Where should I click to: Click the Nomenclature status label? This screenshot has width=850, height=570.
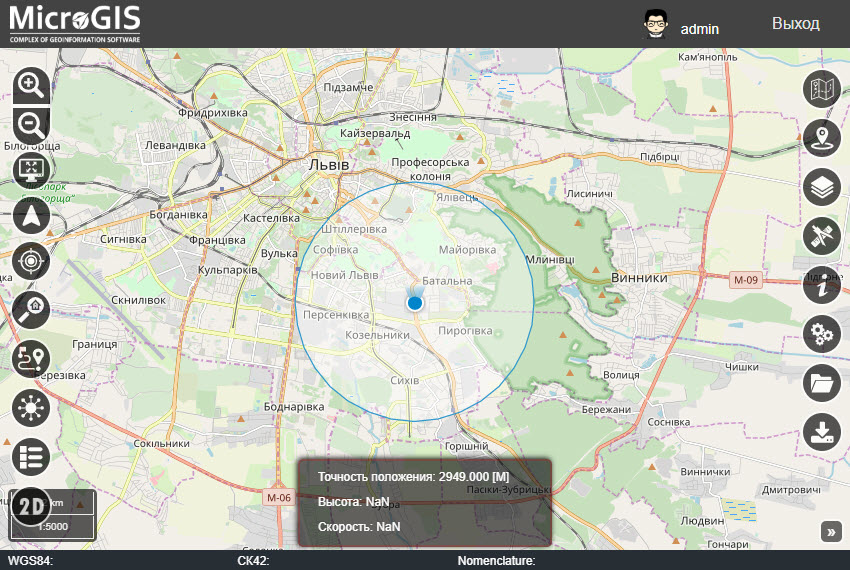tap(496, 560)
